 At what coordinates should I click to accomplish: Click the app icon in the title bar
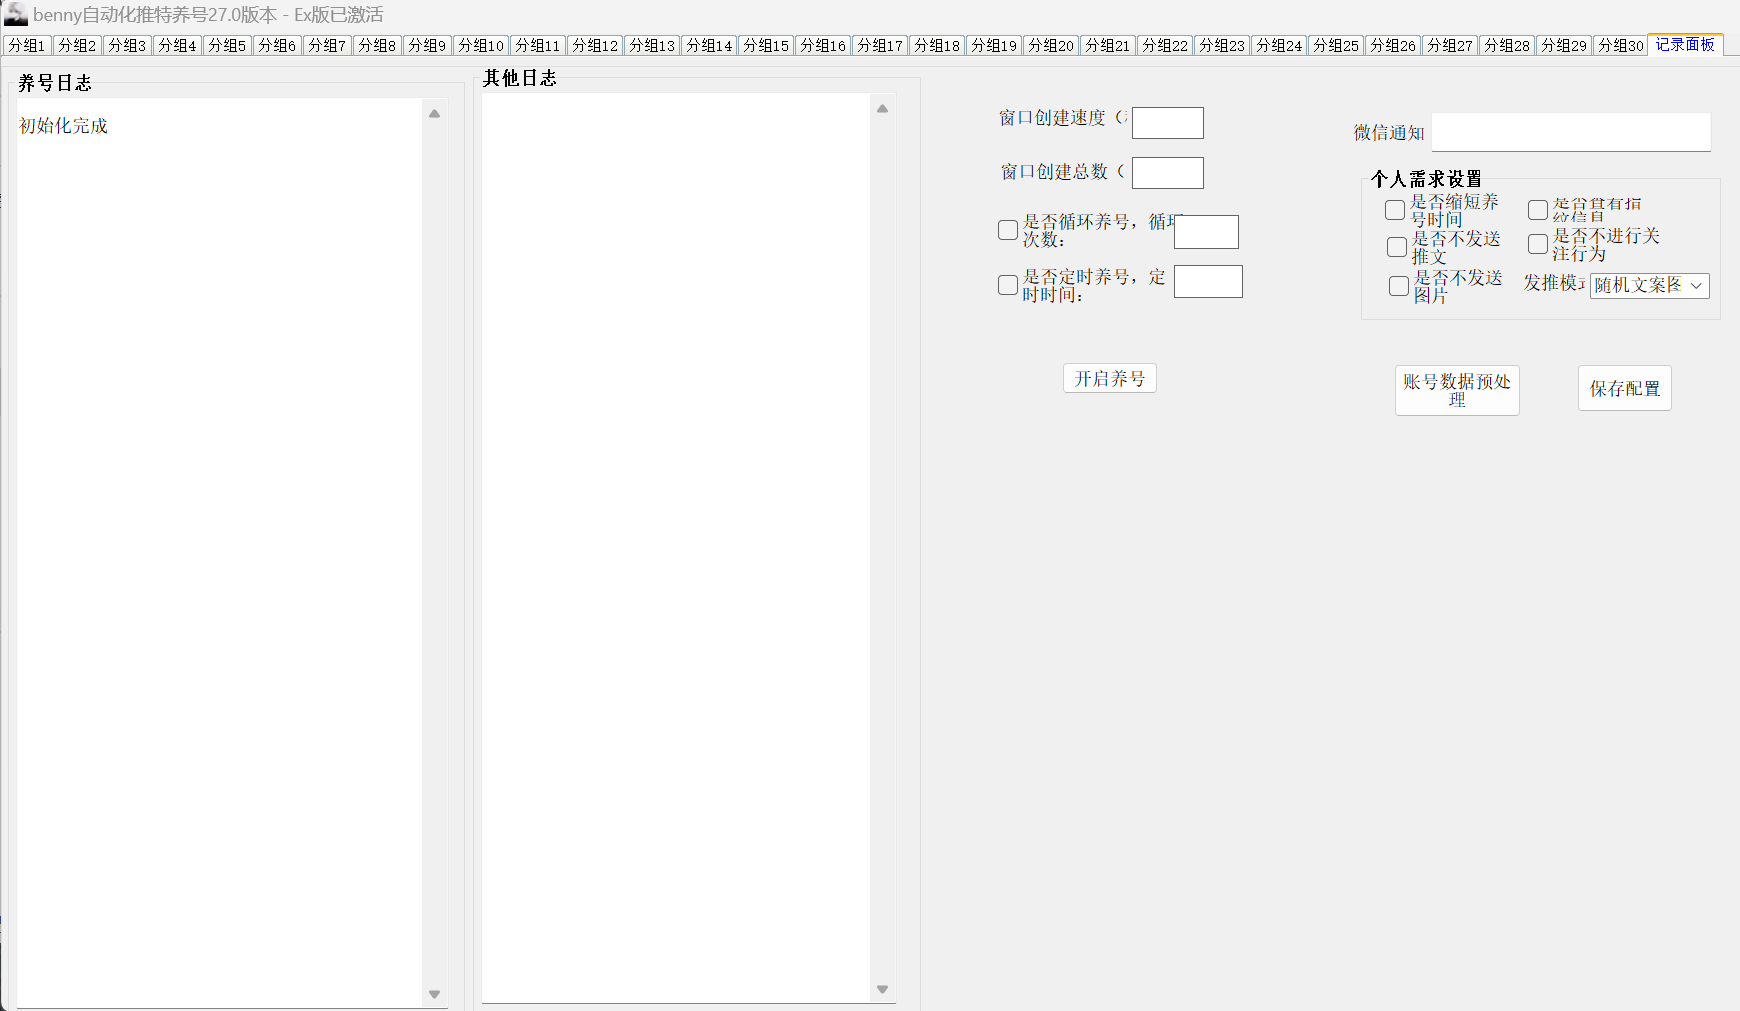click(15, 14)
